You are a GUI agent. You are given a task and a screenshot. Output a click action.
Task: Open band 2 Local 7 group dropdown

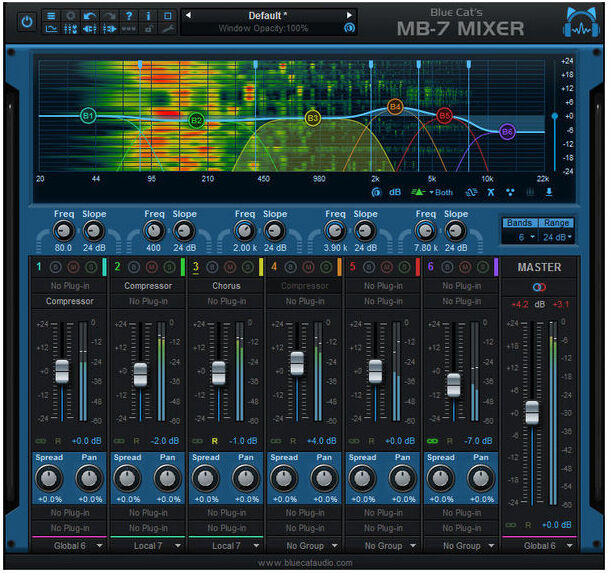pos(148,546)
